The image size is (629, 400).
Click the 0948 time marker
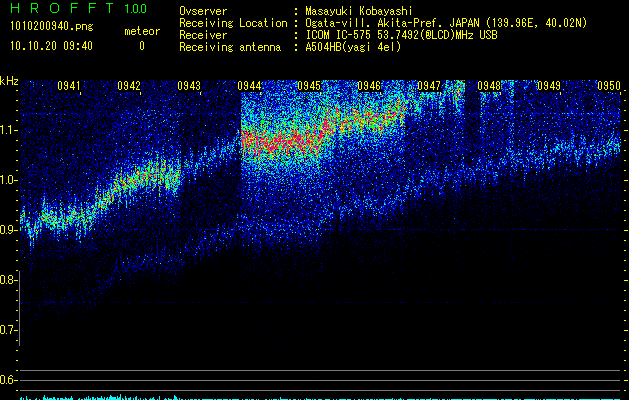(489, 86)
